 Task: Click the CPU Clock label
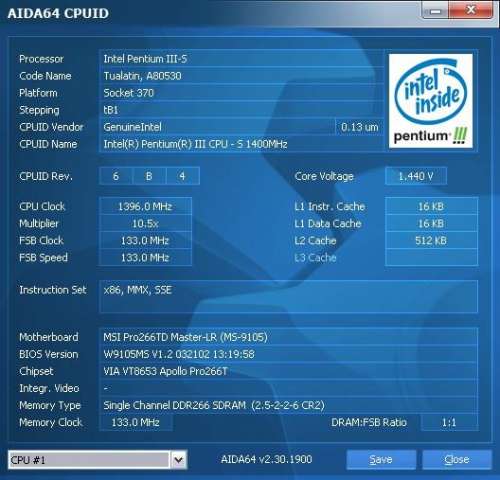click(x=42, y=206)
